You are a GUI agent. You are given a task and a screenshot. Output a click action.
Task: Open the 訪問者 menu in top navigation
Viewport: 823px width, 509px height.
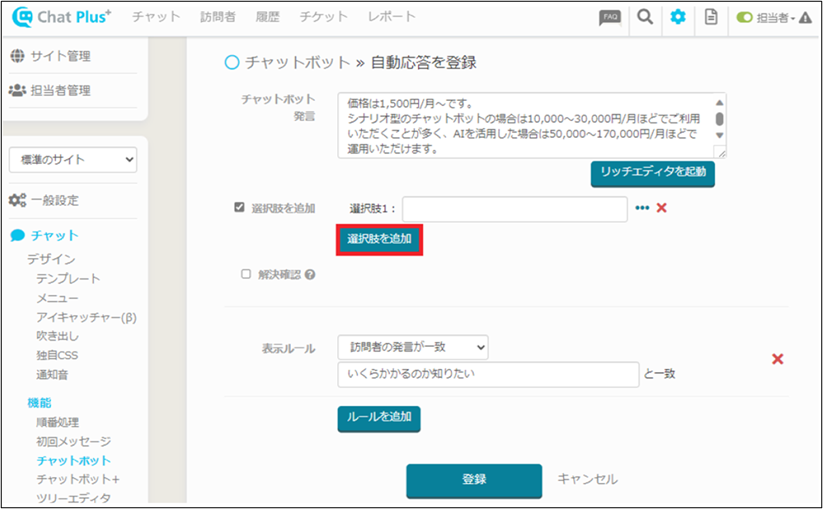(x=217, y=17)
